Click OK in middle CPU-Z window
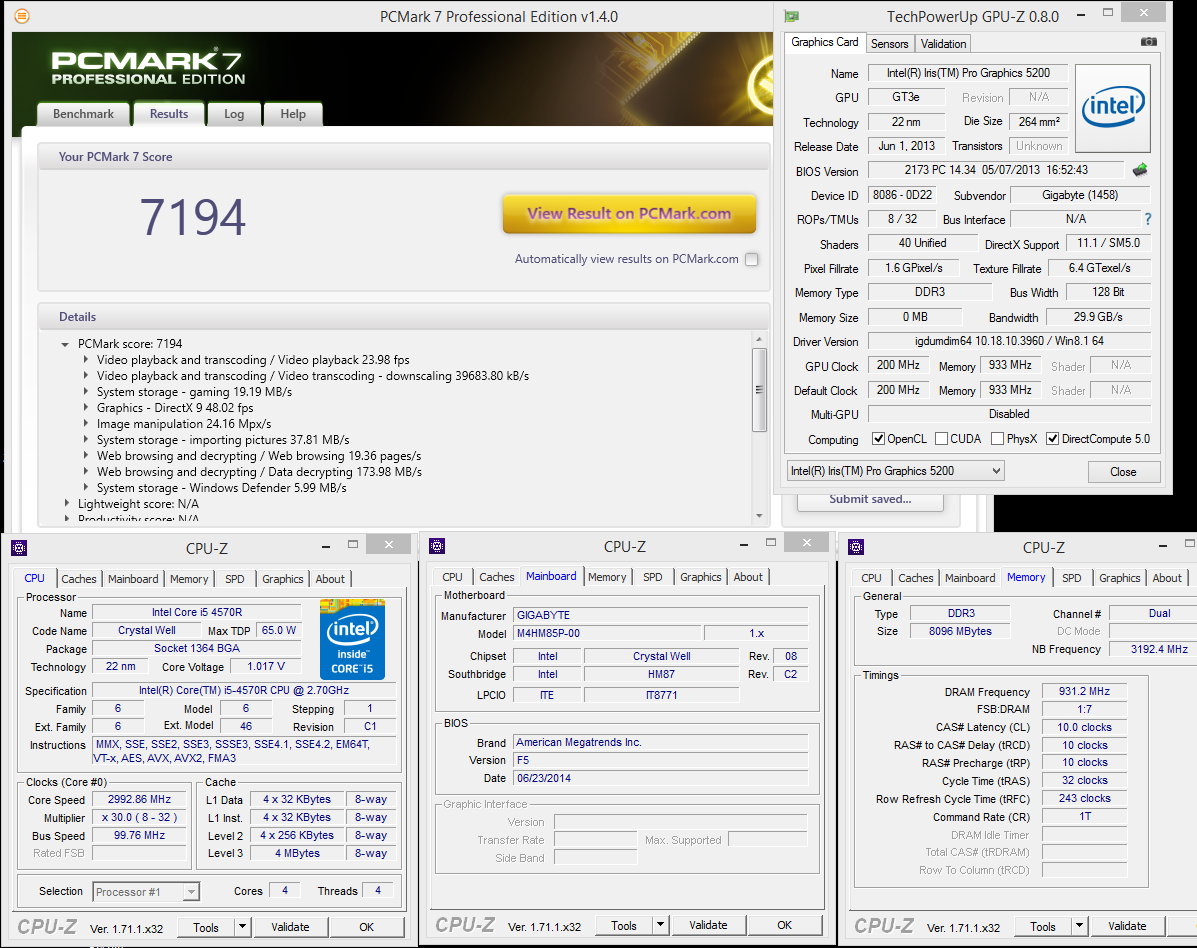The height and width of the screenshot is (948, 1197). (784, 924)
